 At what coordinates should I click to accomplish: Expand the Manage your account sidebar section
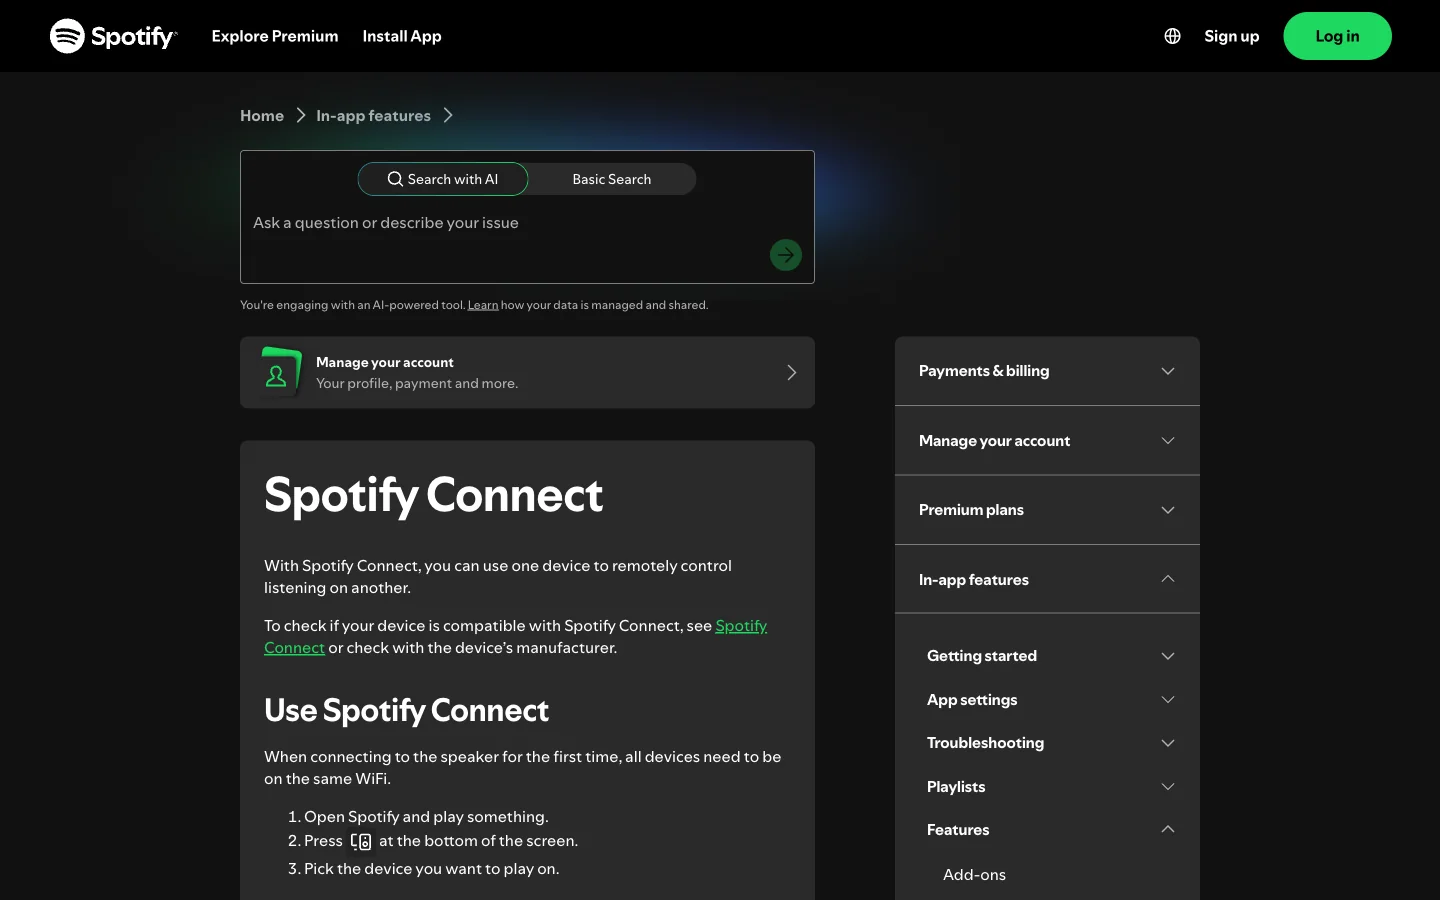[1047, 441]
